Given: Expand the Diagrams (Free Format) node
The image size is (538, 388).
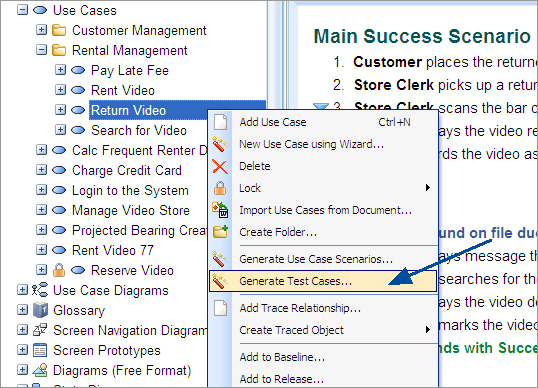Looking at the screenshot, I should 22,370.
